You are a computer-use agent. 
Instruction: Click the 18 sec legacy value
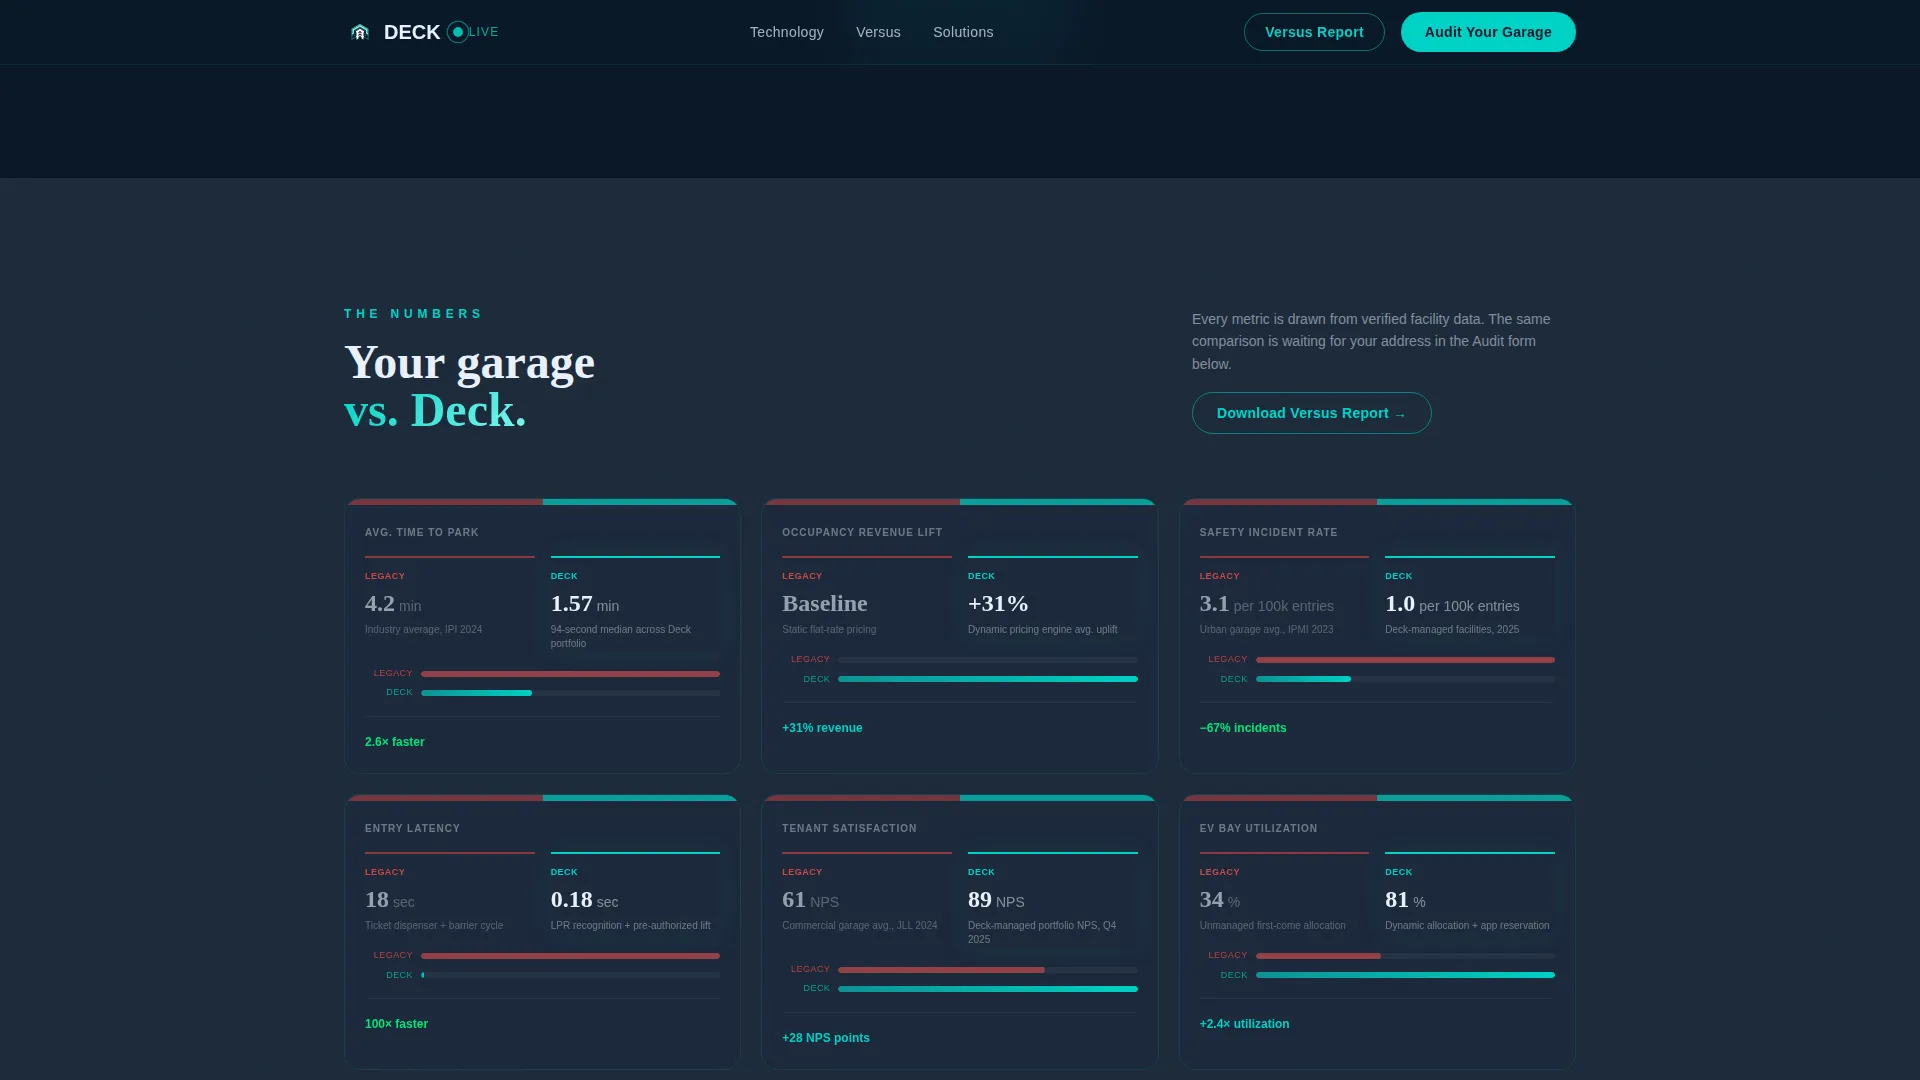[389, 900]
